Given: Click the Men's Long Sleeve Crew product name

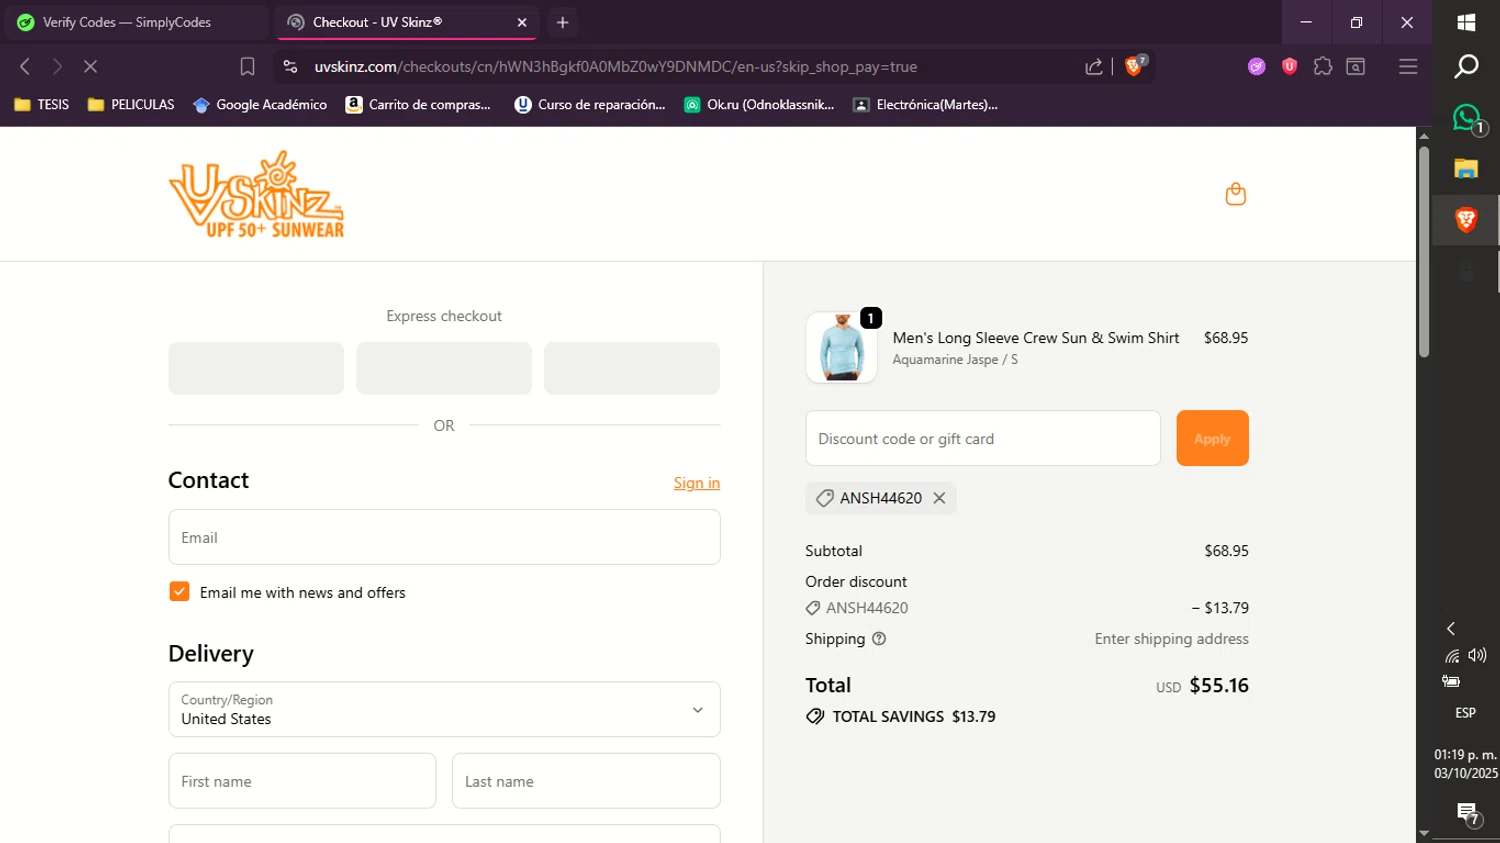Looking at the screenshot, I should 1036,338.
